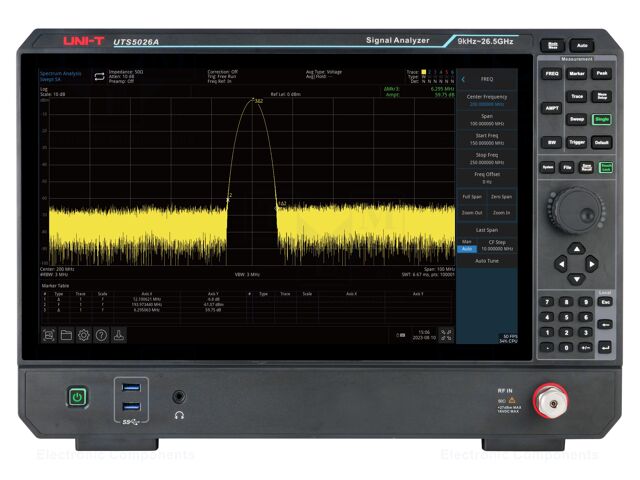Push the System hardware button
Image resolution: width=640 pixels, height=480 pixels.
(x=547, y=167)
